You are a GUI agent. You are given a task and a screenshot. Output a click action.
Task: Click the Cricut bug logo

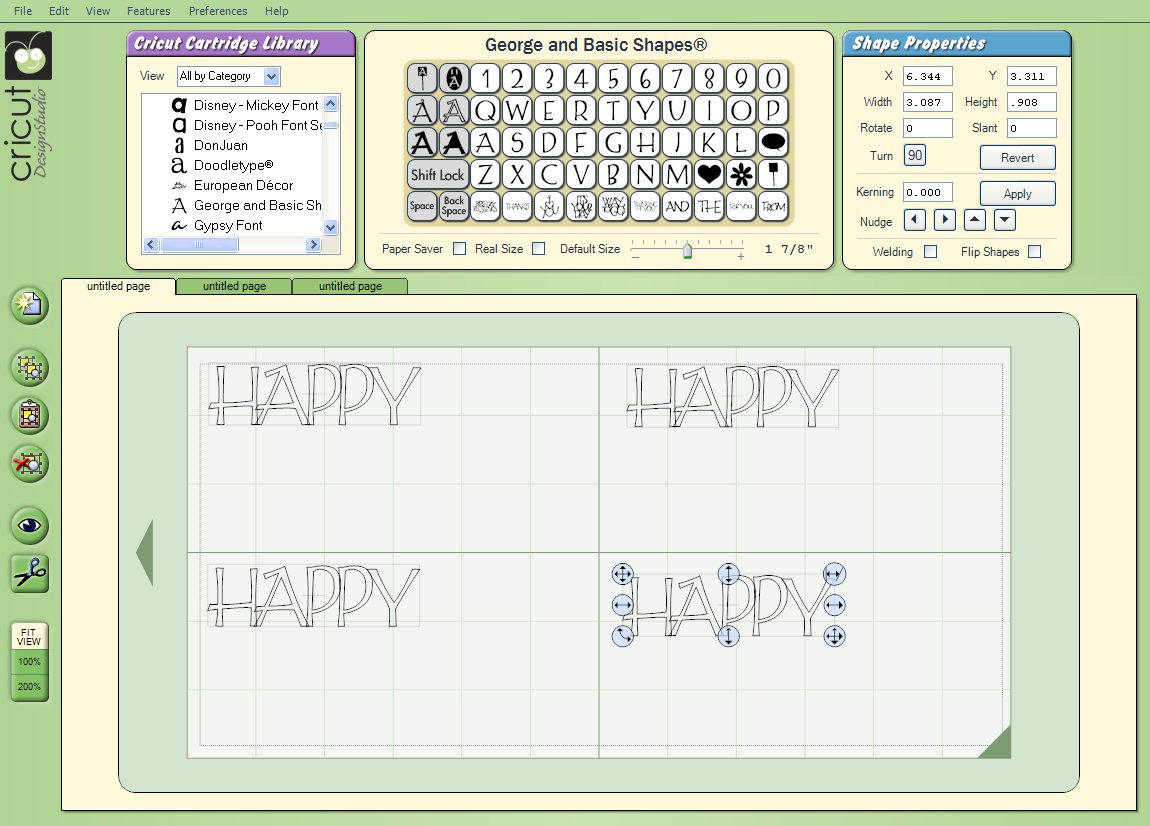tap(29, 55)
